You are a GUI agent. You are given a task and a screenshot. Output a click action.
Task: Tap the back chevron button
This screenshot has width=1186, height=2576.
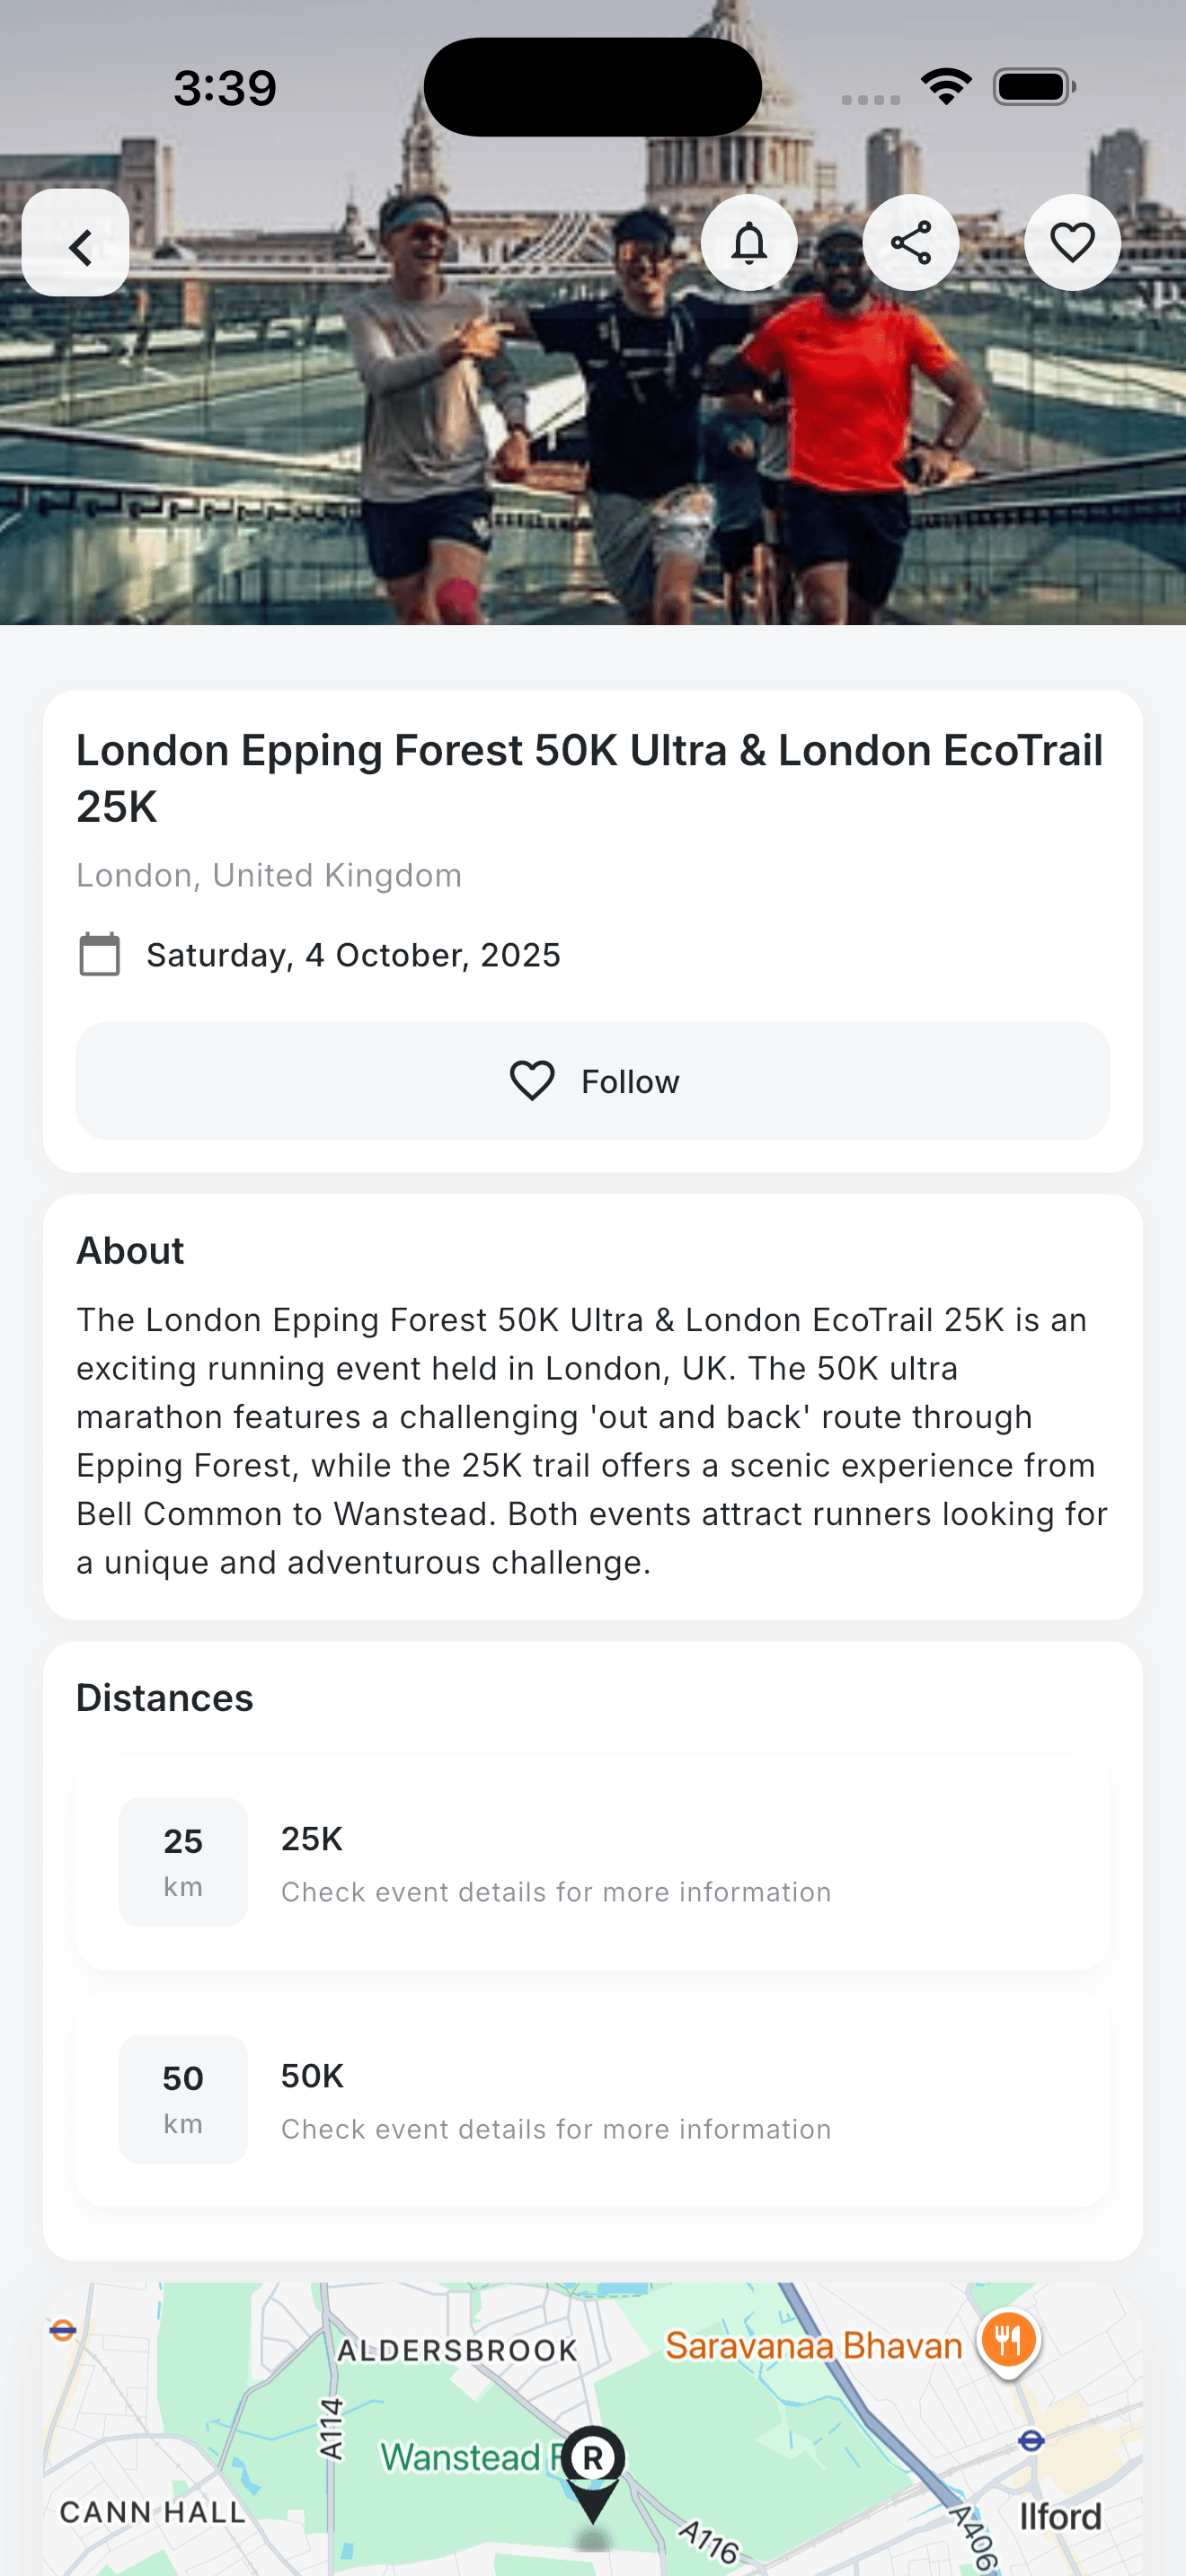pos(76,243)
